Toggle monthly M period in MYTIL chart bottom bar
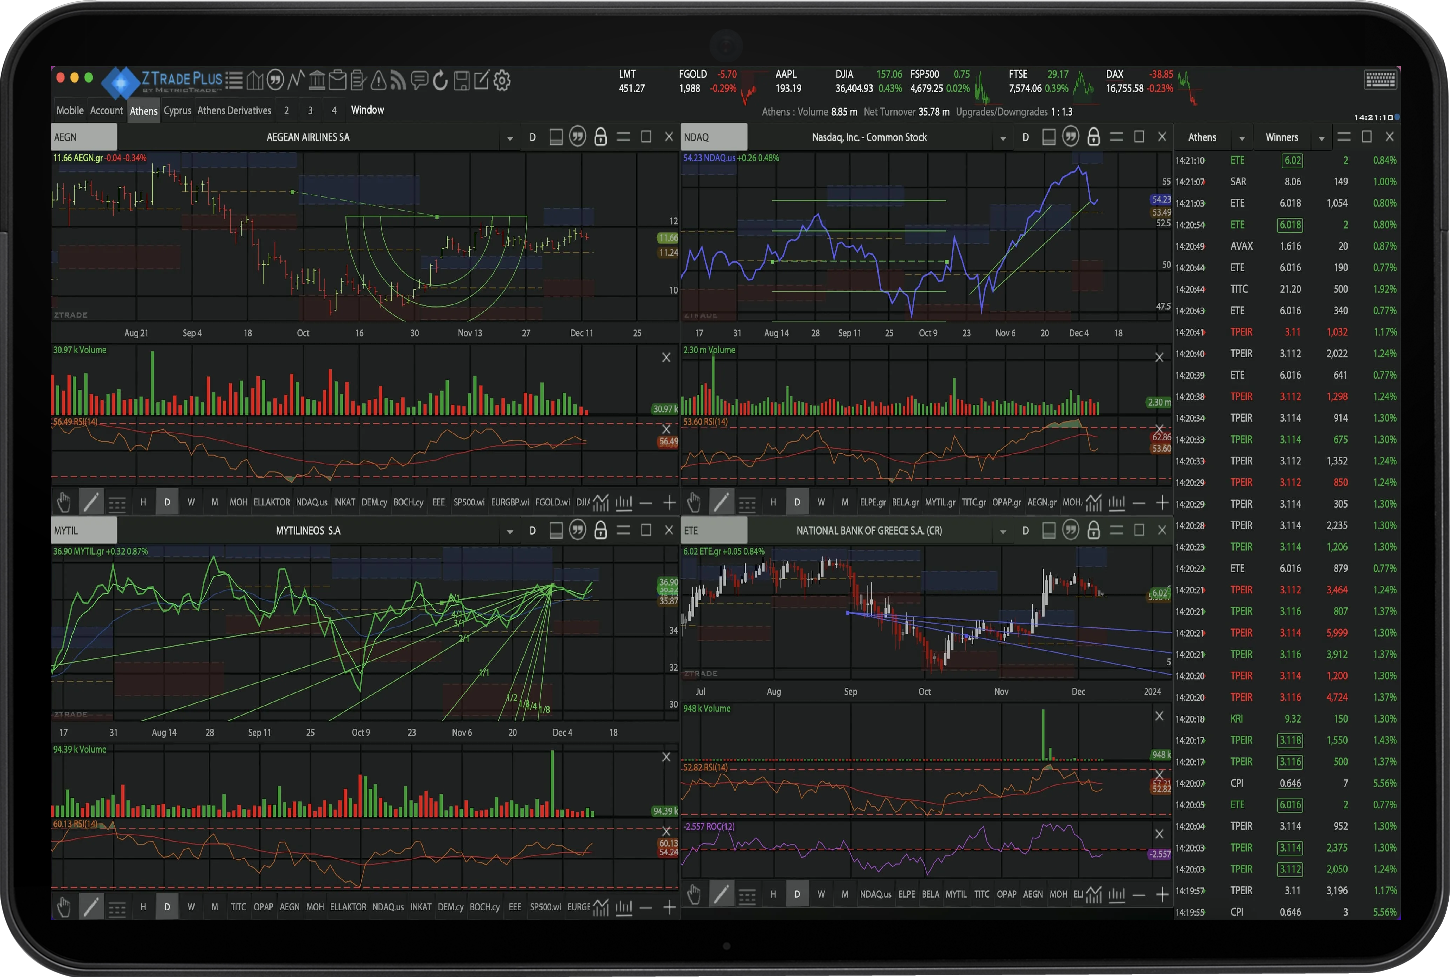1451x977 pixels. [x=214, y=907]
